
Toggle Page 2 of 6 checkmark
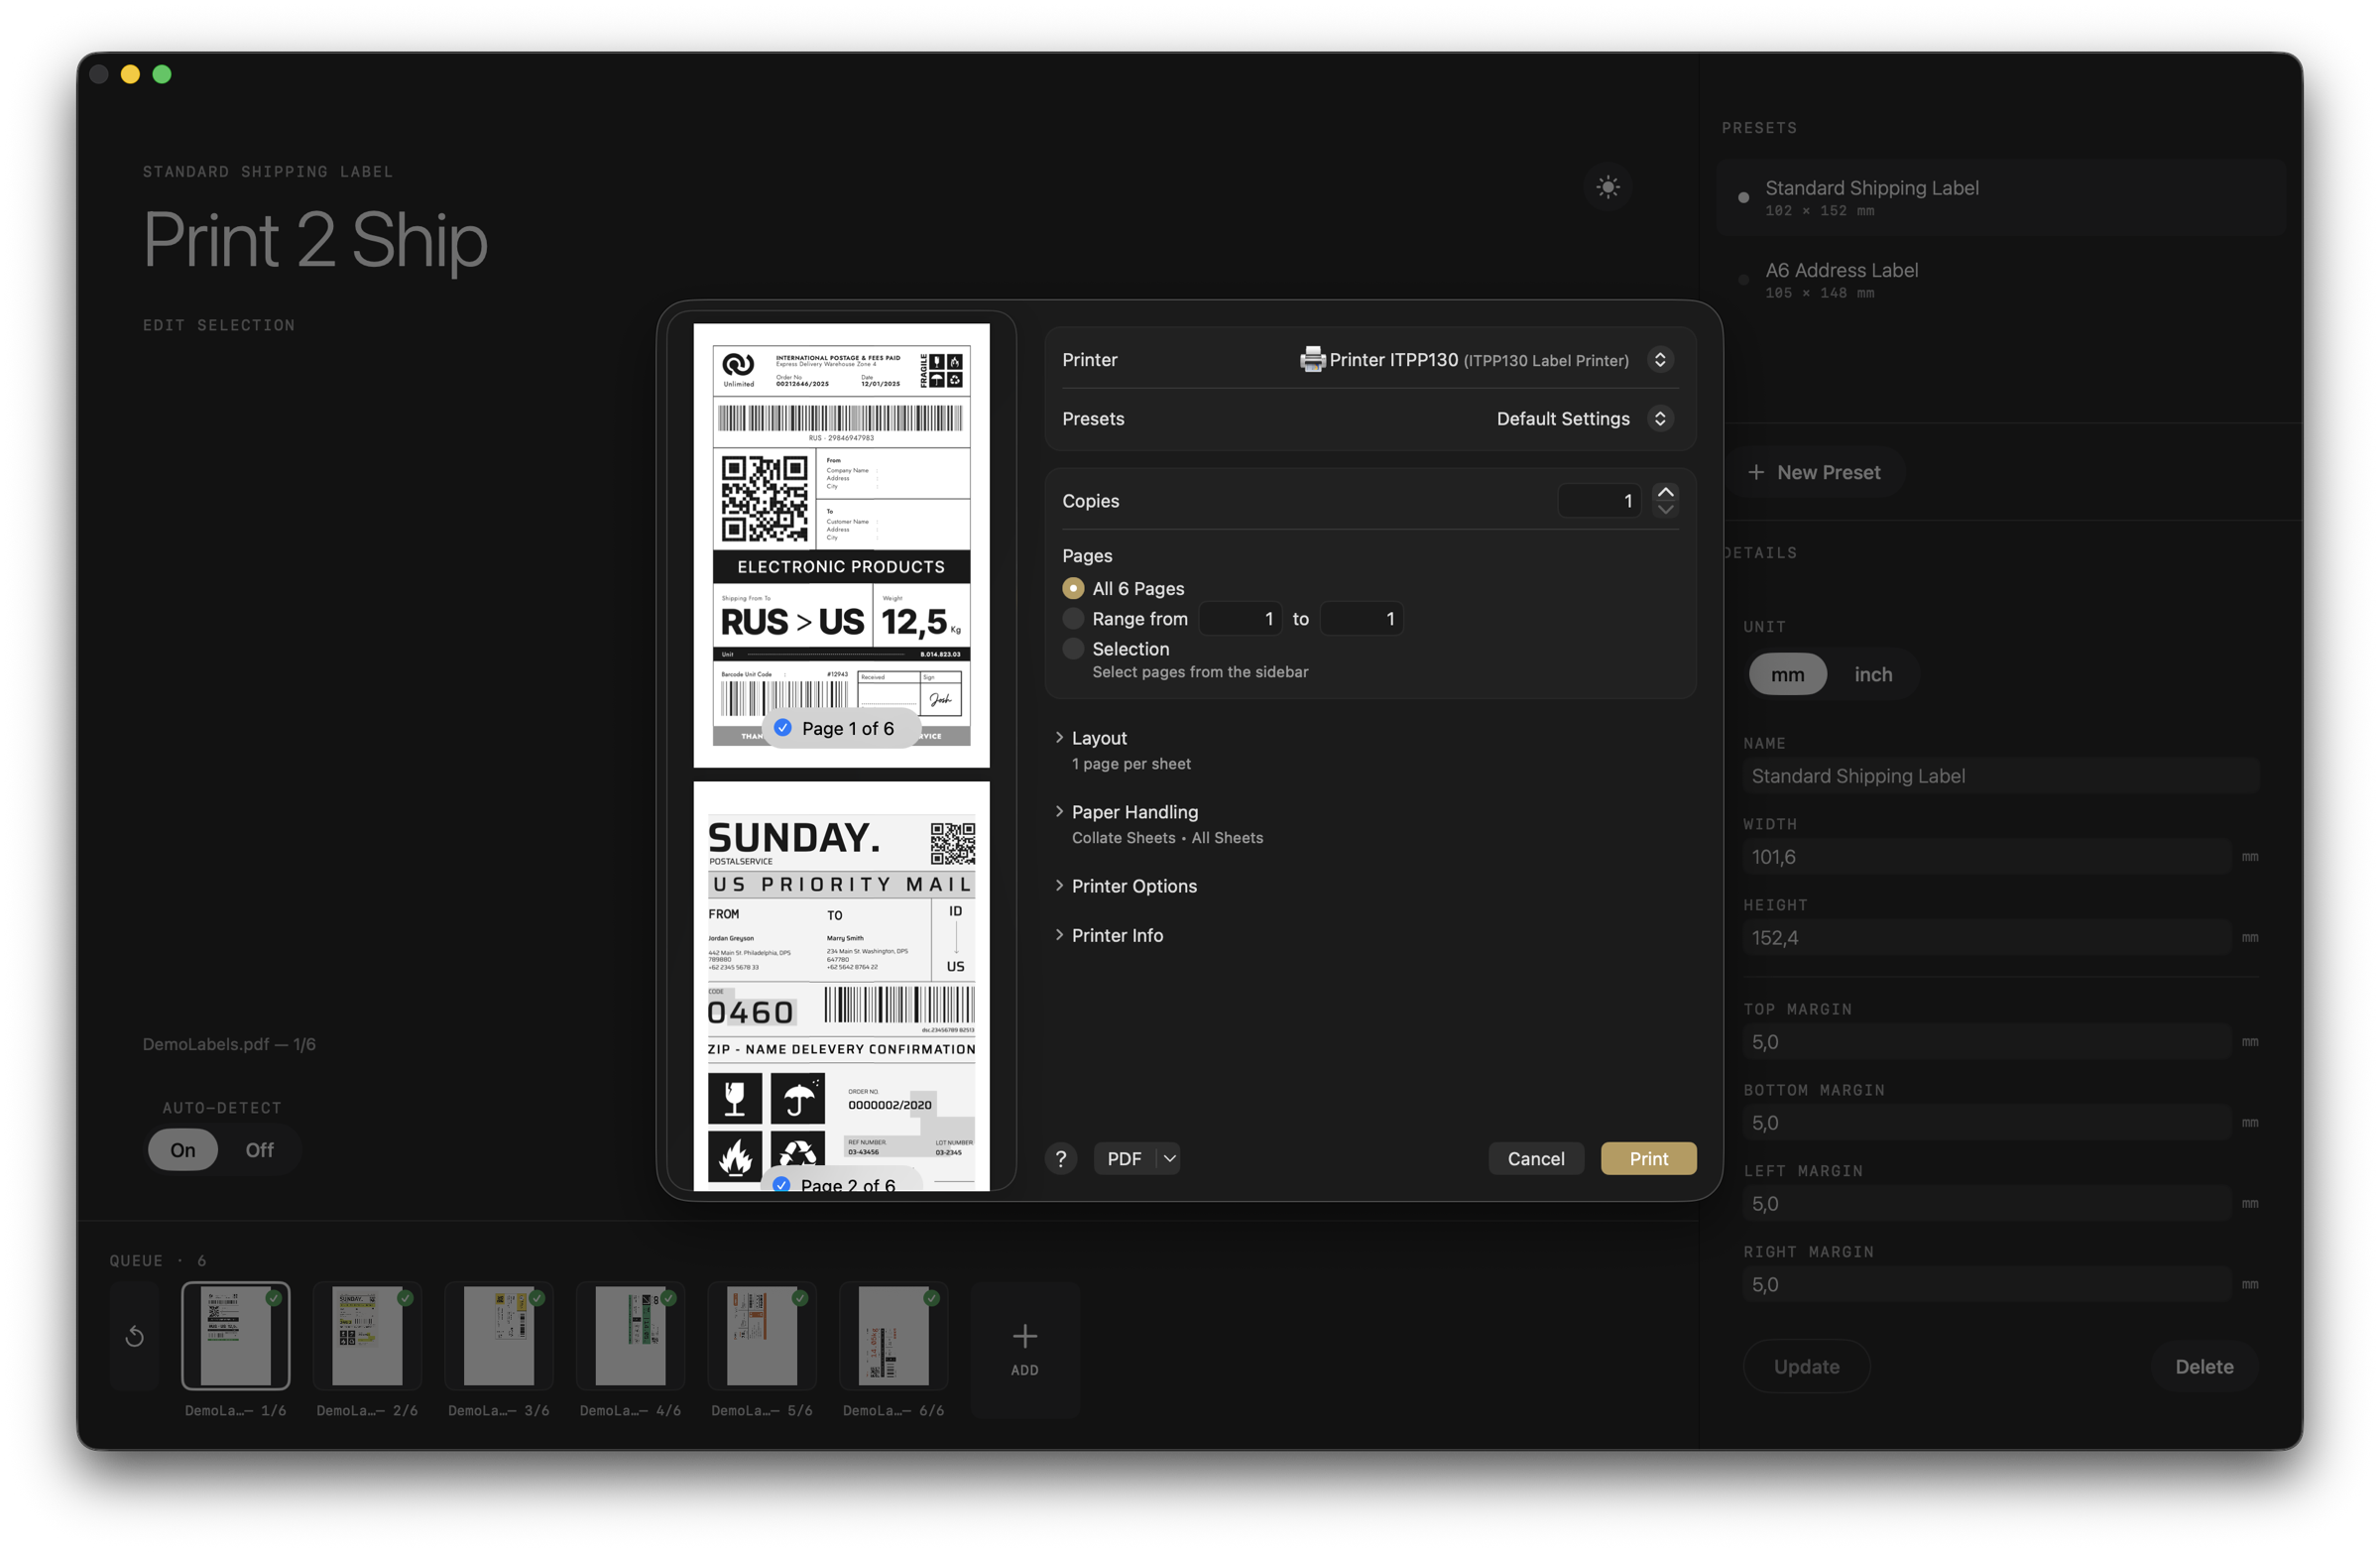782,1184
